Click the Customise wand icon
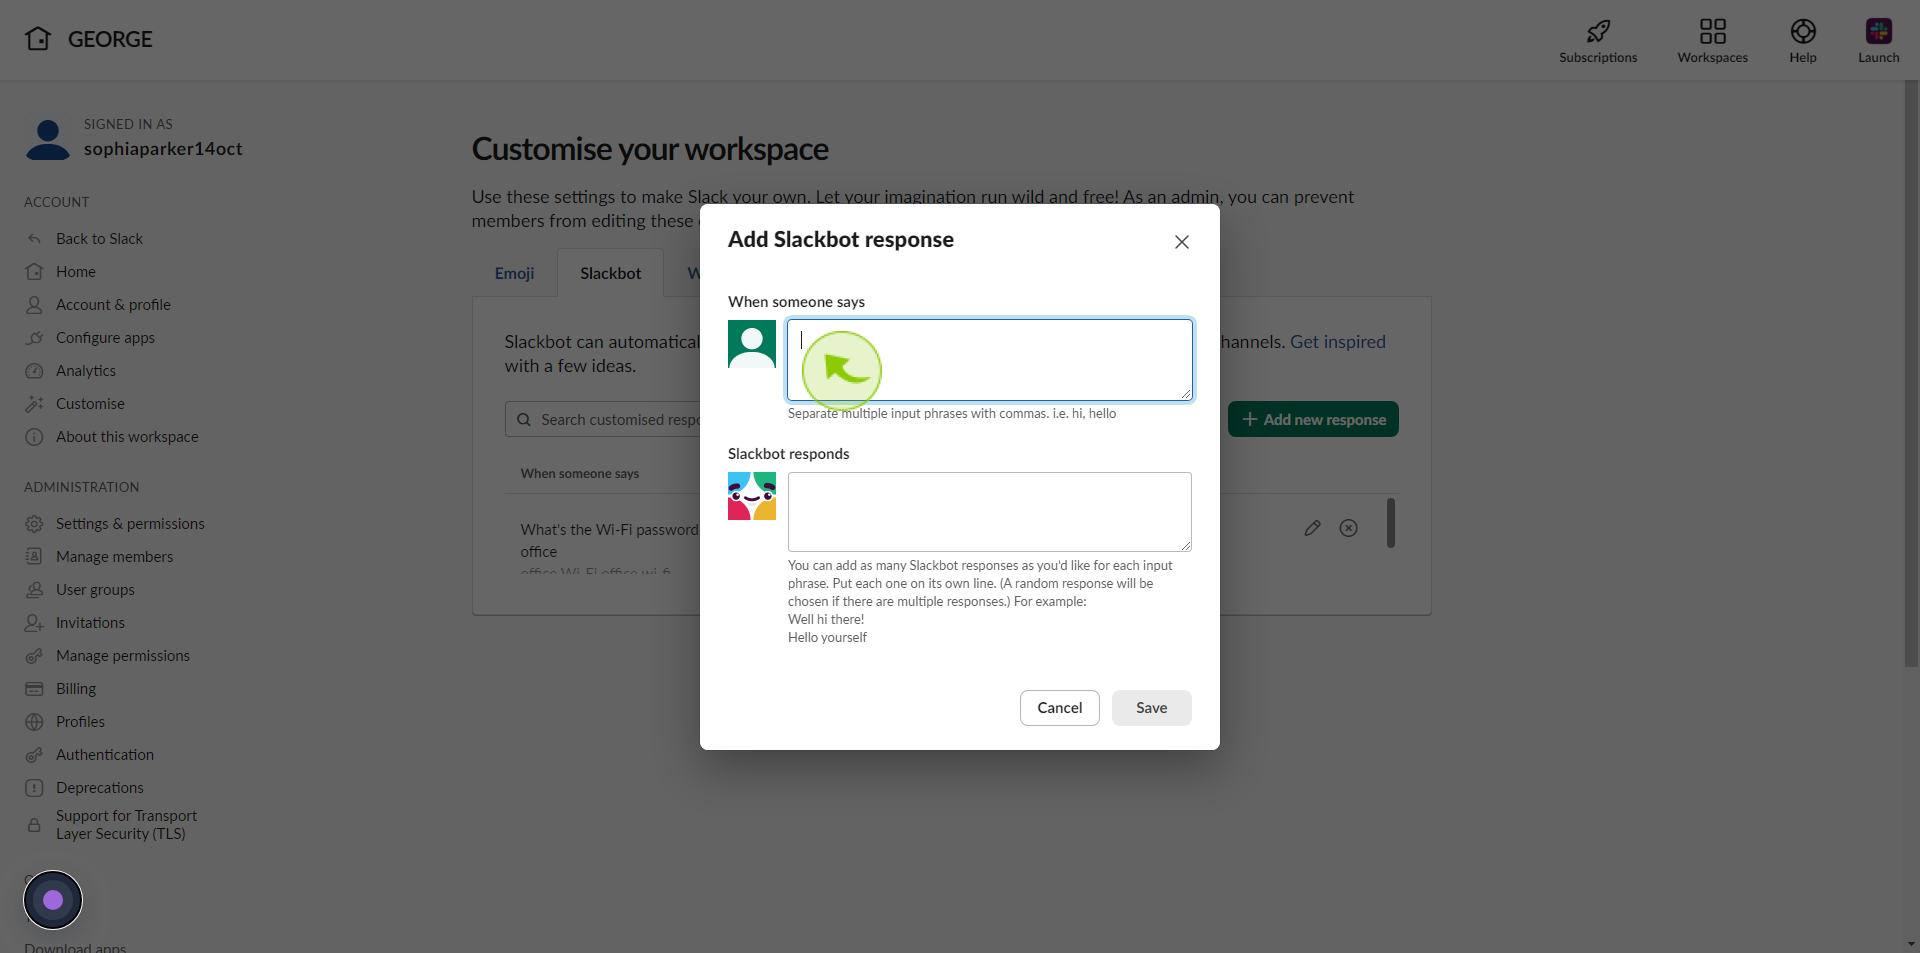Viewport: 1920px width, 953px height. click(34, 404)
